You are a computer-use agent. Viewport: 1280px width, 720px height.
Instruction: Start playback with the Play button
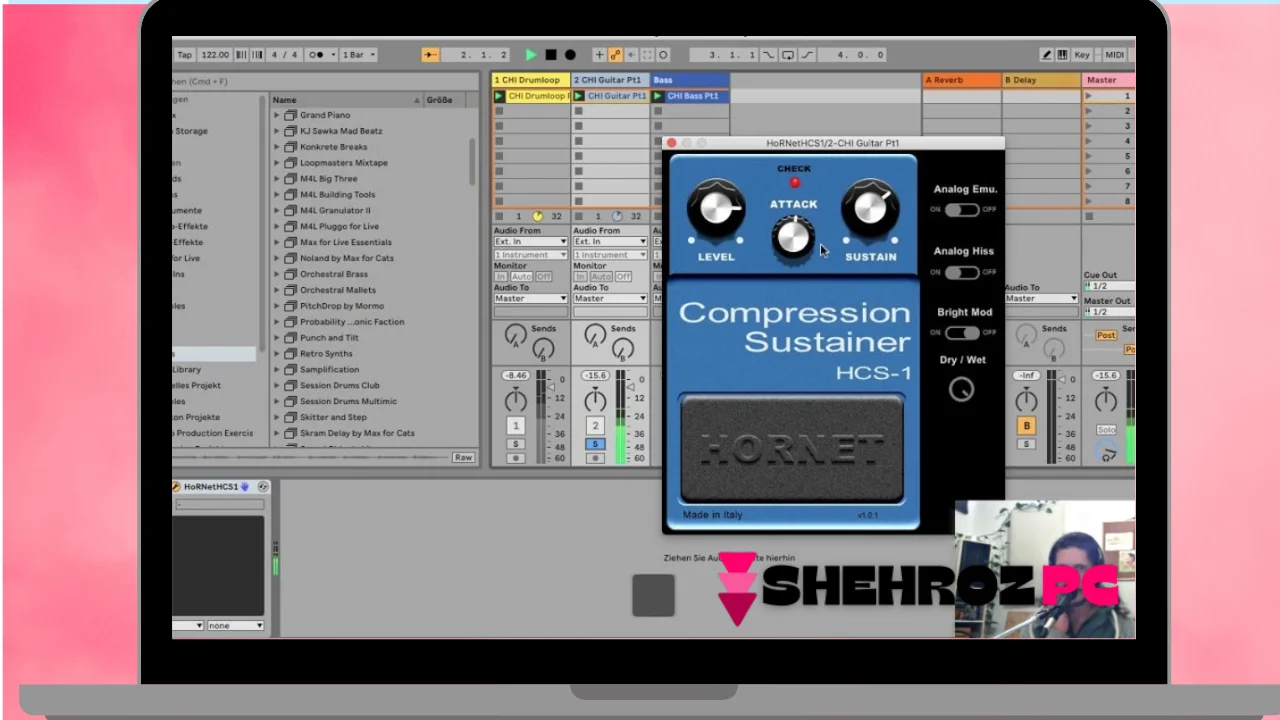531,55
